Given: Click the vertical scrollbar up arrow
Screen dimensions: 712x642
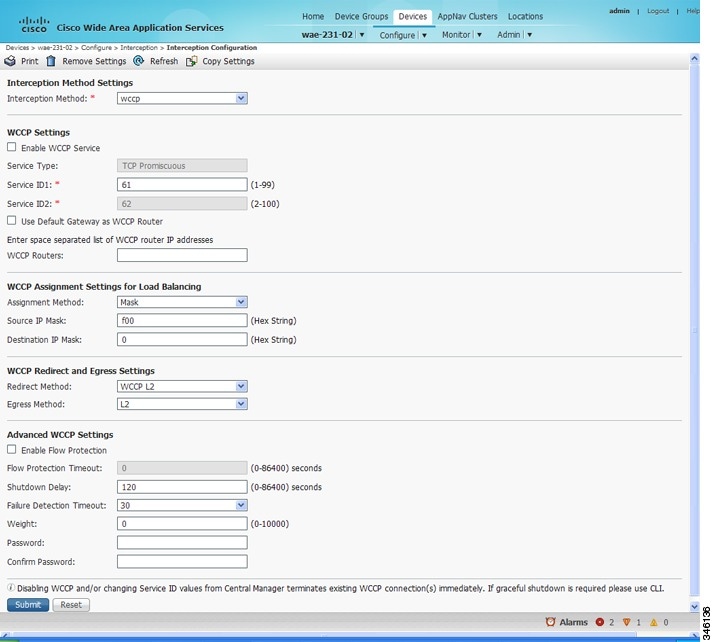Looking at the screenshot, I should click(694, 59).
